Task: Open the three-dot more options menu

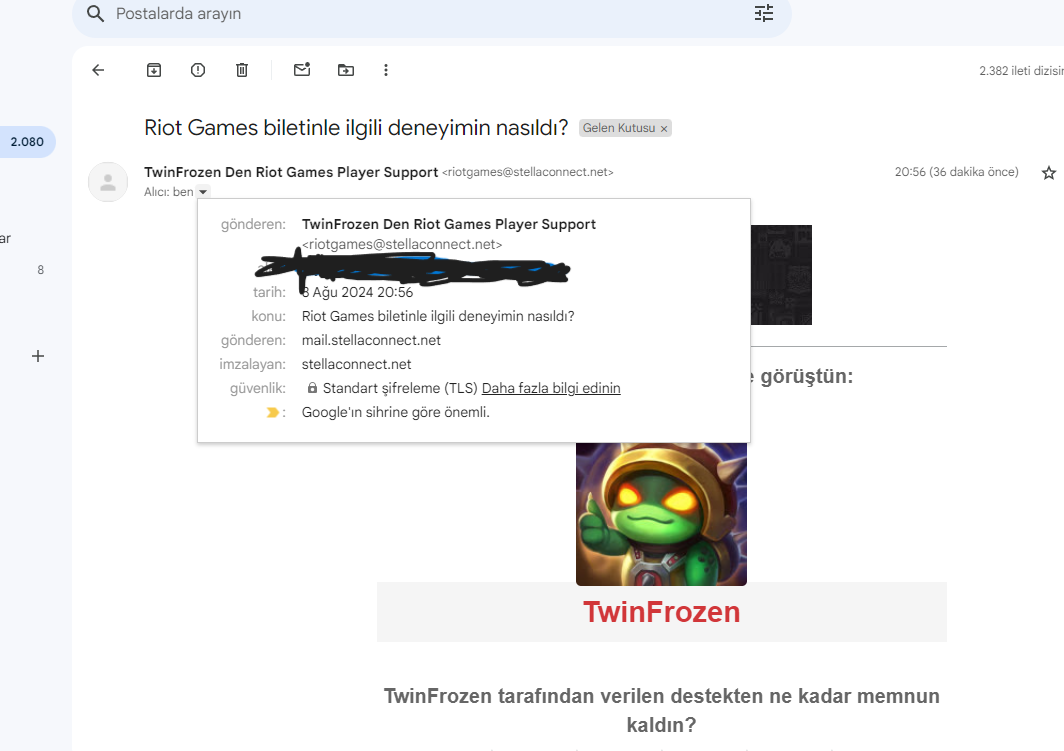Action: tap(385, 70)
